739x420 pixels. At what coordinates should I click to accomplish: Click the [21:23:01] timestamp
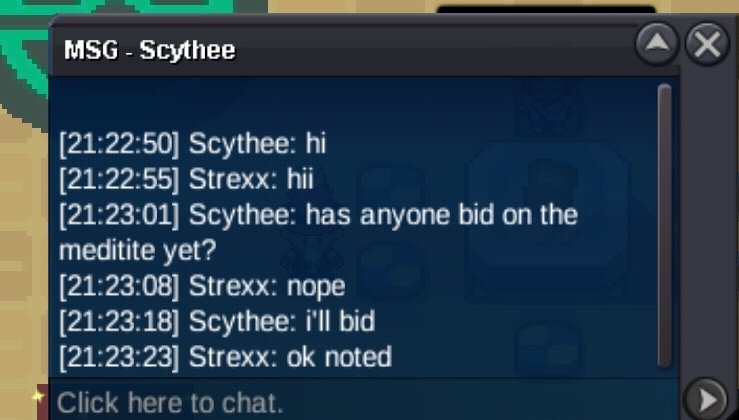tap(119, 215)
